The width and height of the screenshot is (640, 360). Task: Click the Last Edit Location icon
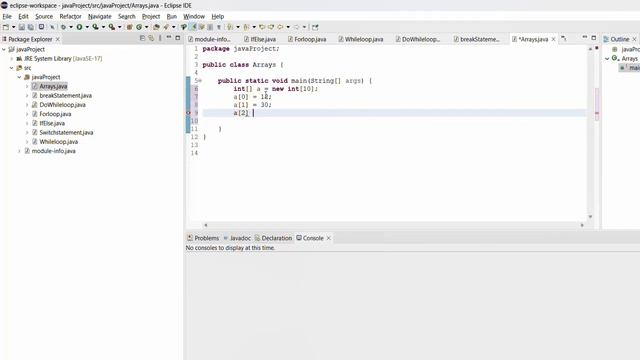coord(262,27)
